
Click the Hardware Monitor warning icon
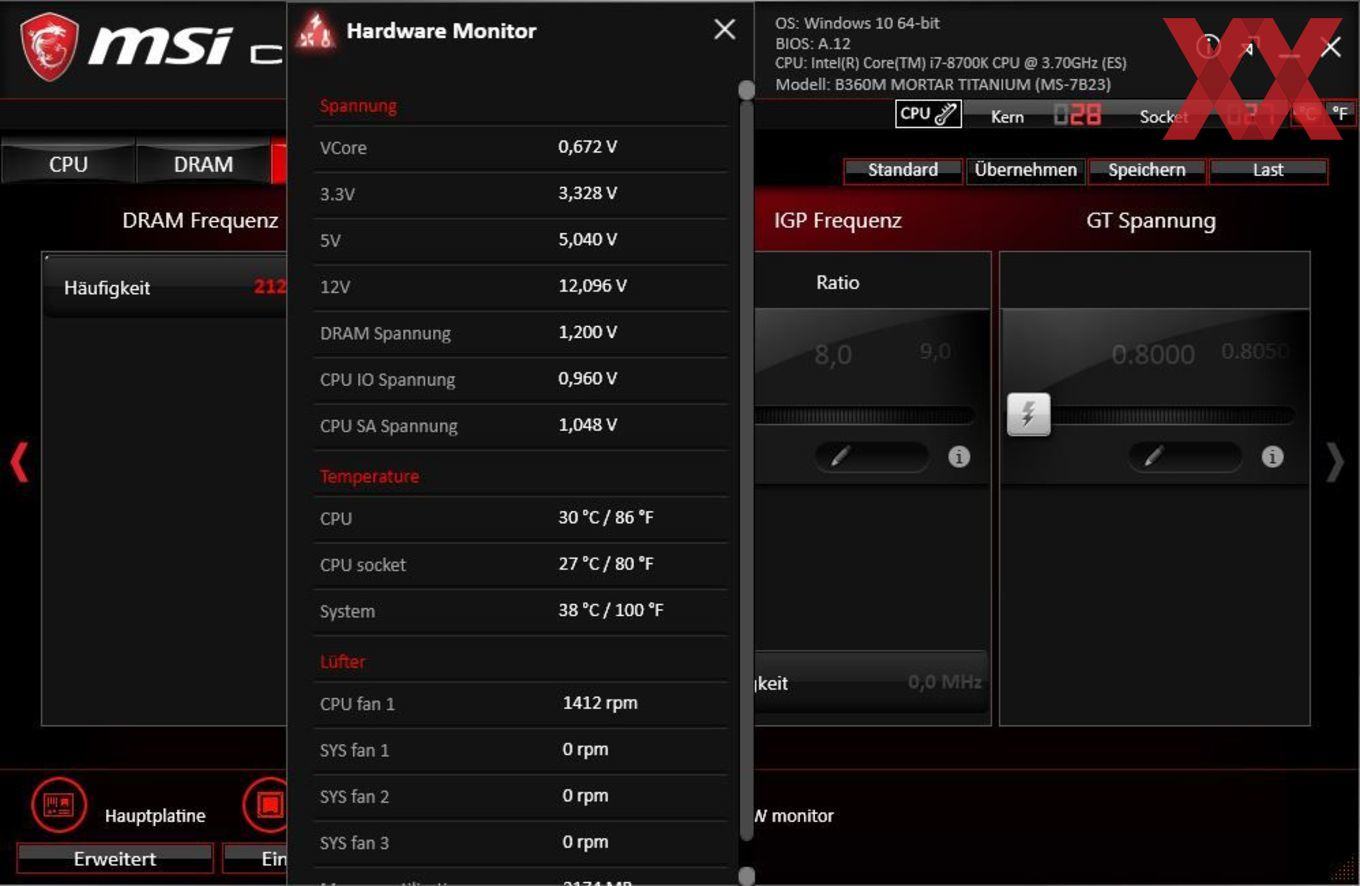pos(316,31)
